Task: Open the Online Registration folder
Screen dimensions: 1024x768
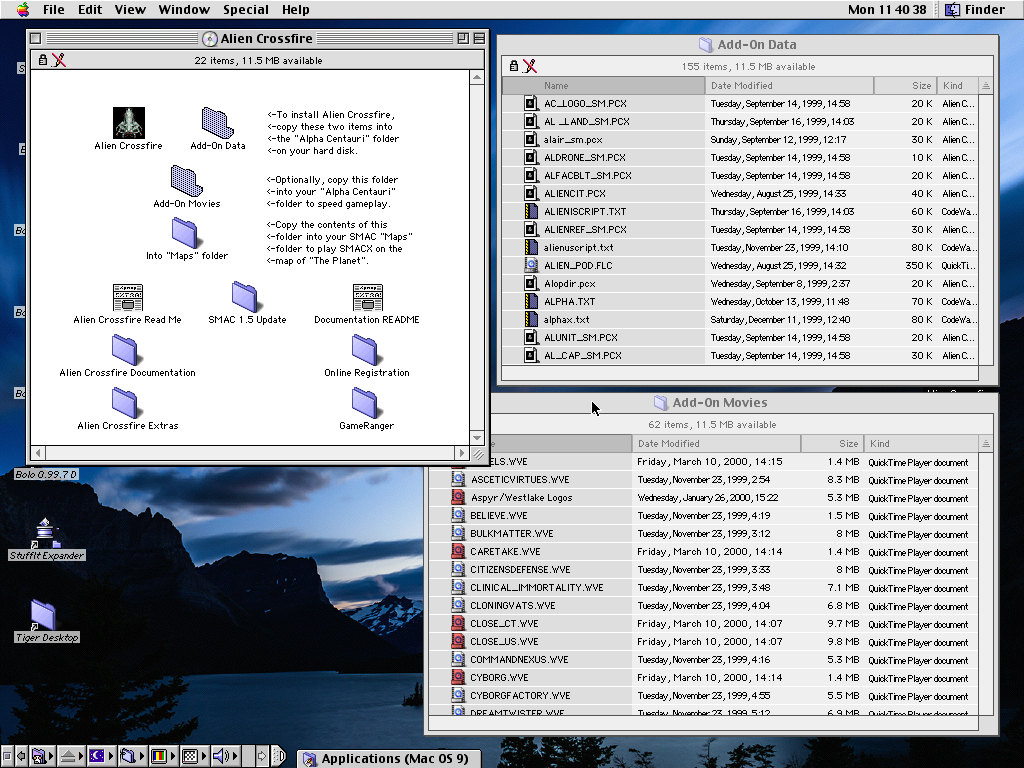Action: click(x=365, y=349)
